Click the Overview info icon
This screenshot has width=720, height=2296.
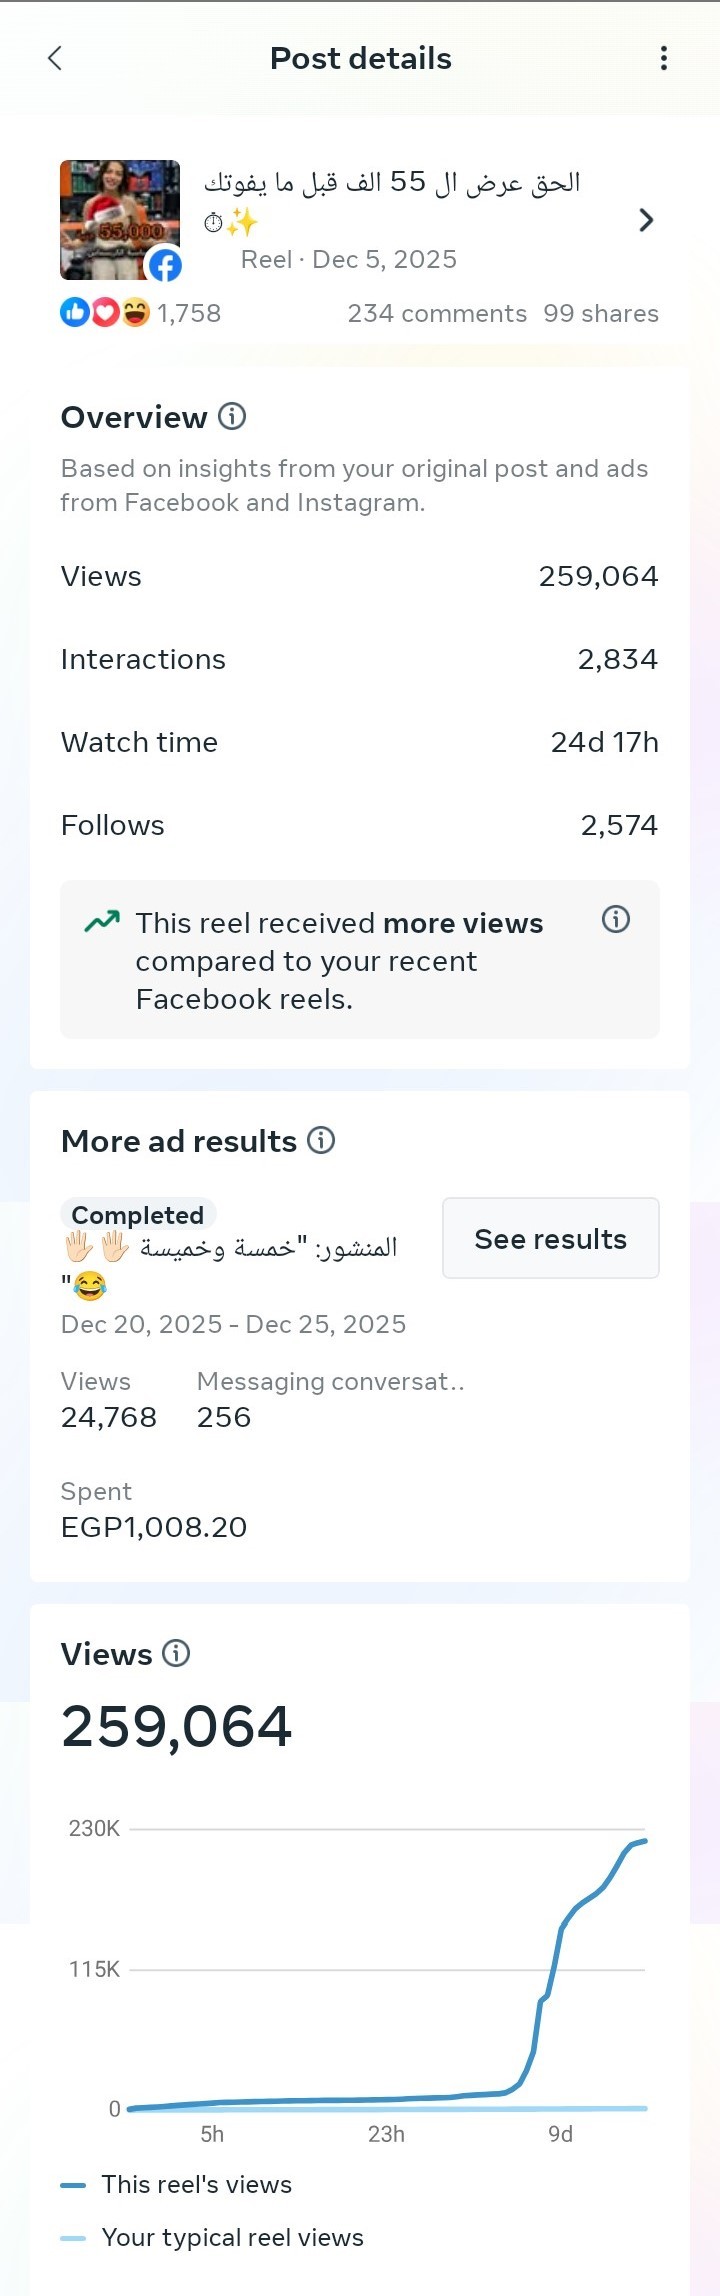(232, 416)
